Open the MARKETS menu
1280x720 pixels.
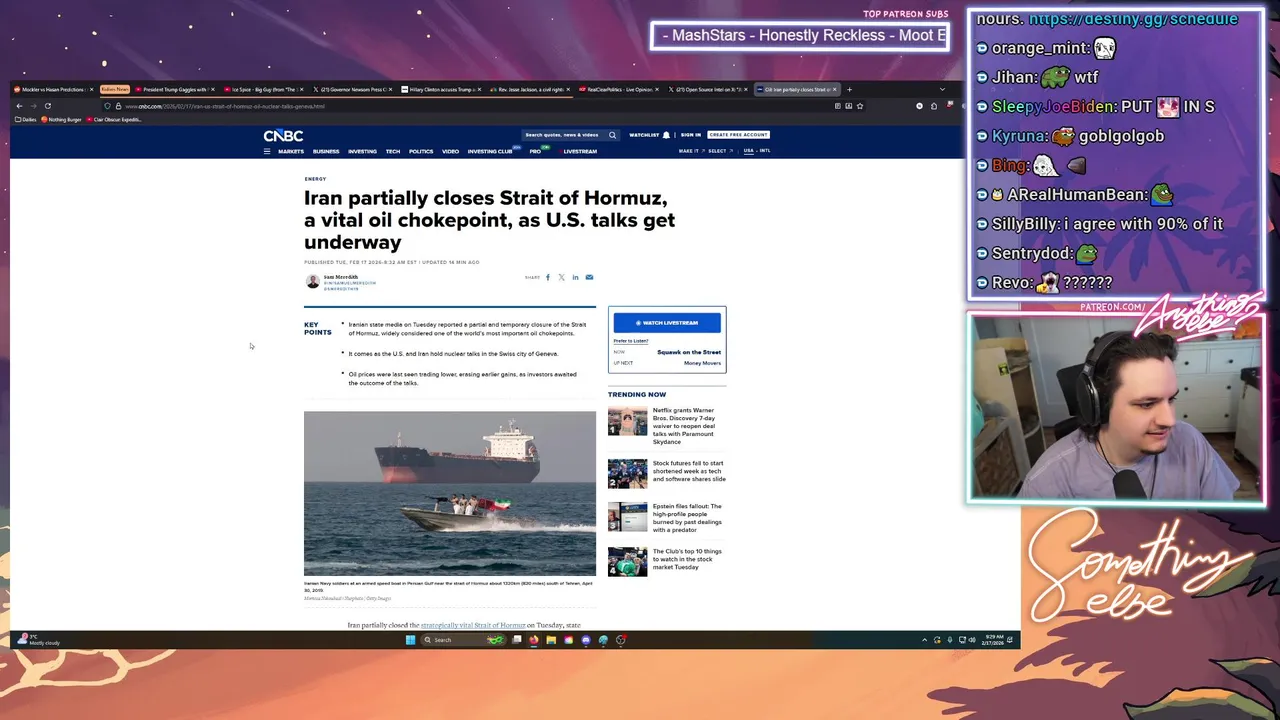click(x=291, y=151)
